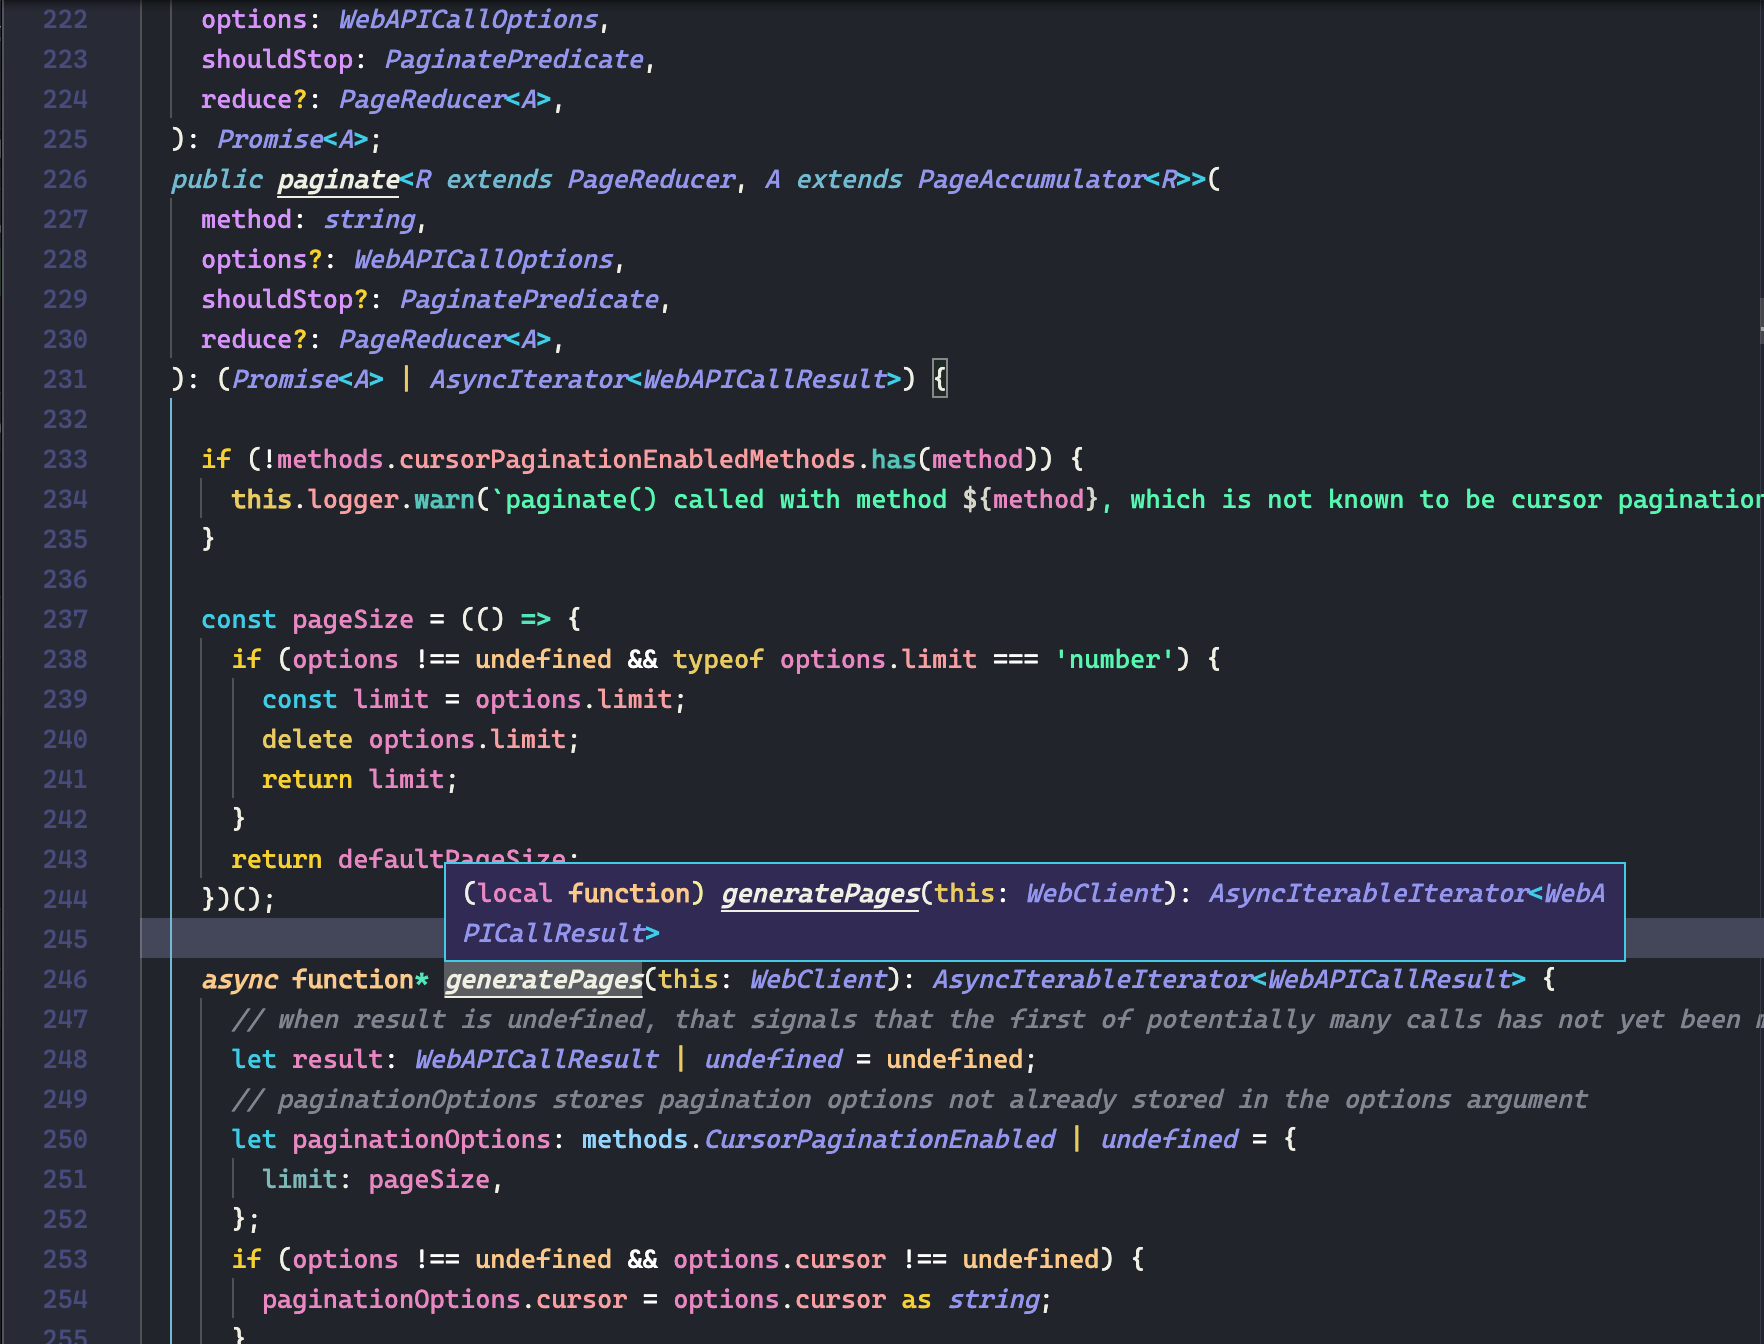Click generatePages in the async function declaration
The width and height of the screenshot is (1764, 1344).
(544, 979)
